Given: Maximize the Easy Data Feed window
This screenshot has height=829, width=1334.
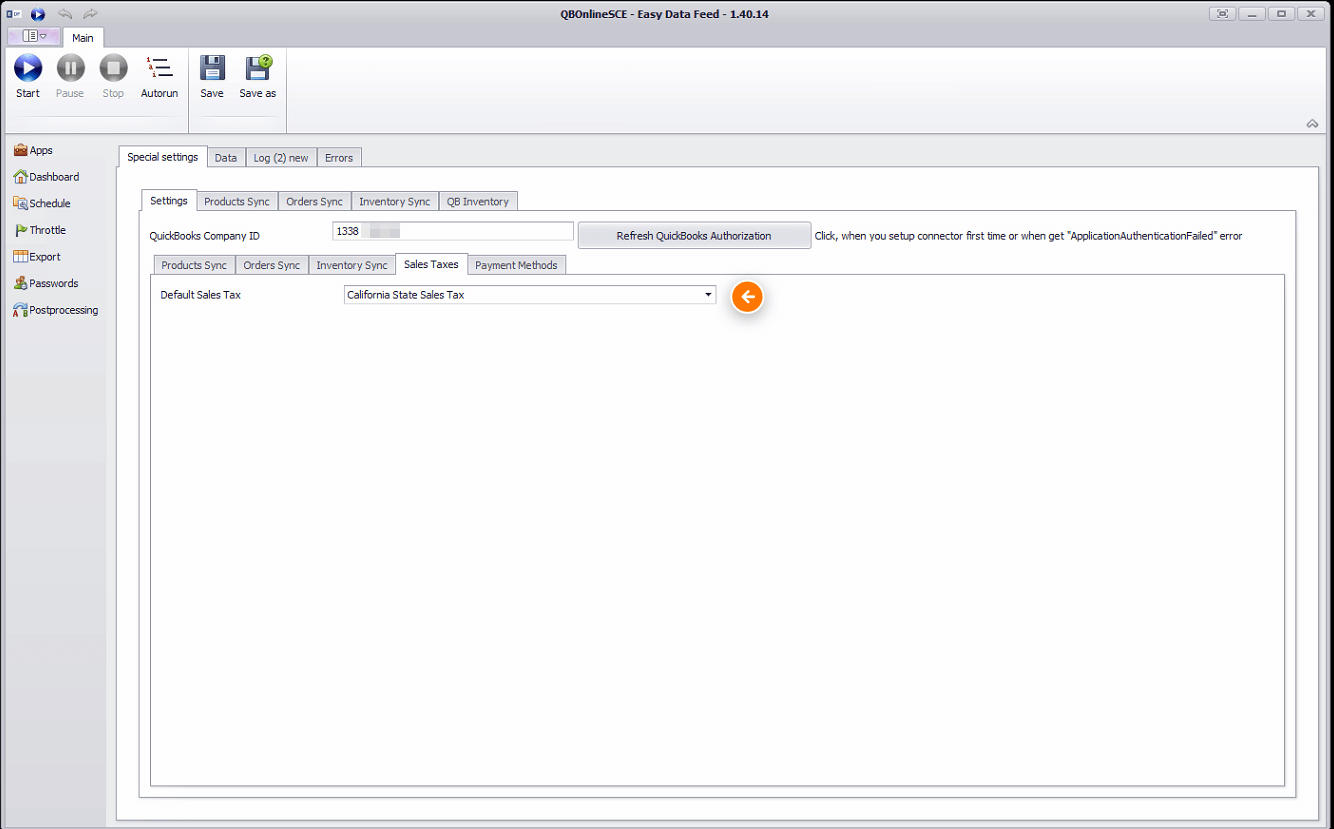Looking at the screenshot, I should pos(1281,14).
